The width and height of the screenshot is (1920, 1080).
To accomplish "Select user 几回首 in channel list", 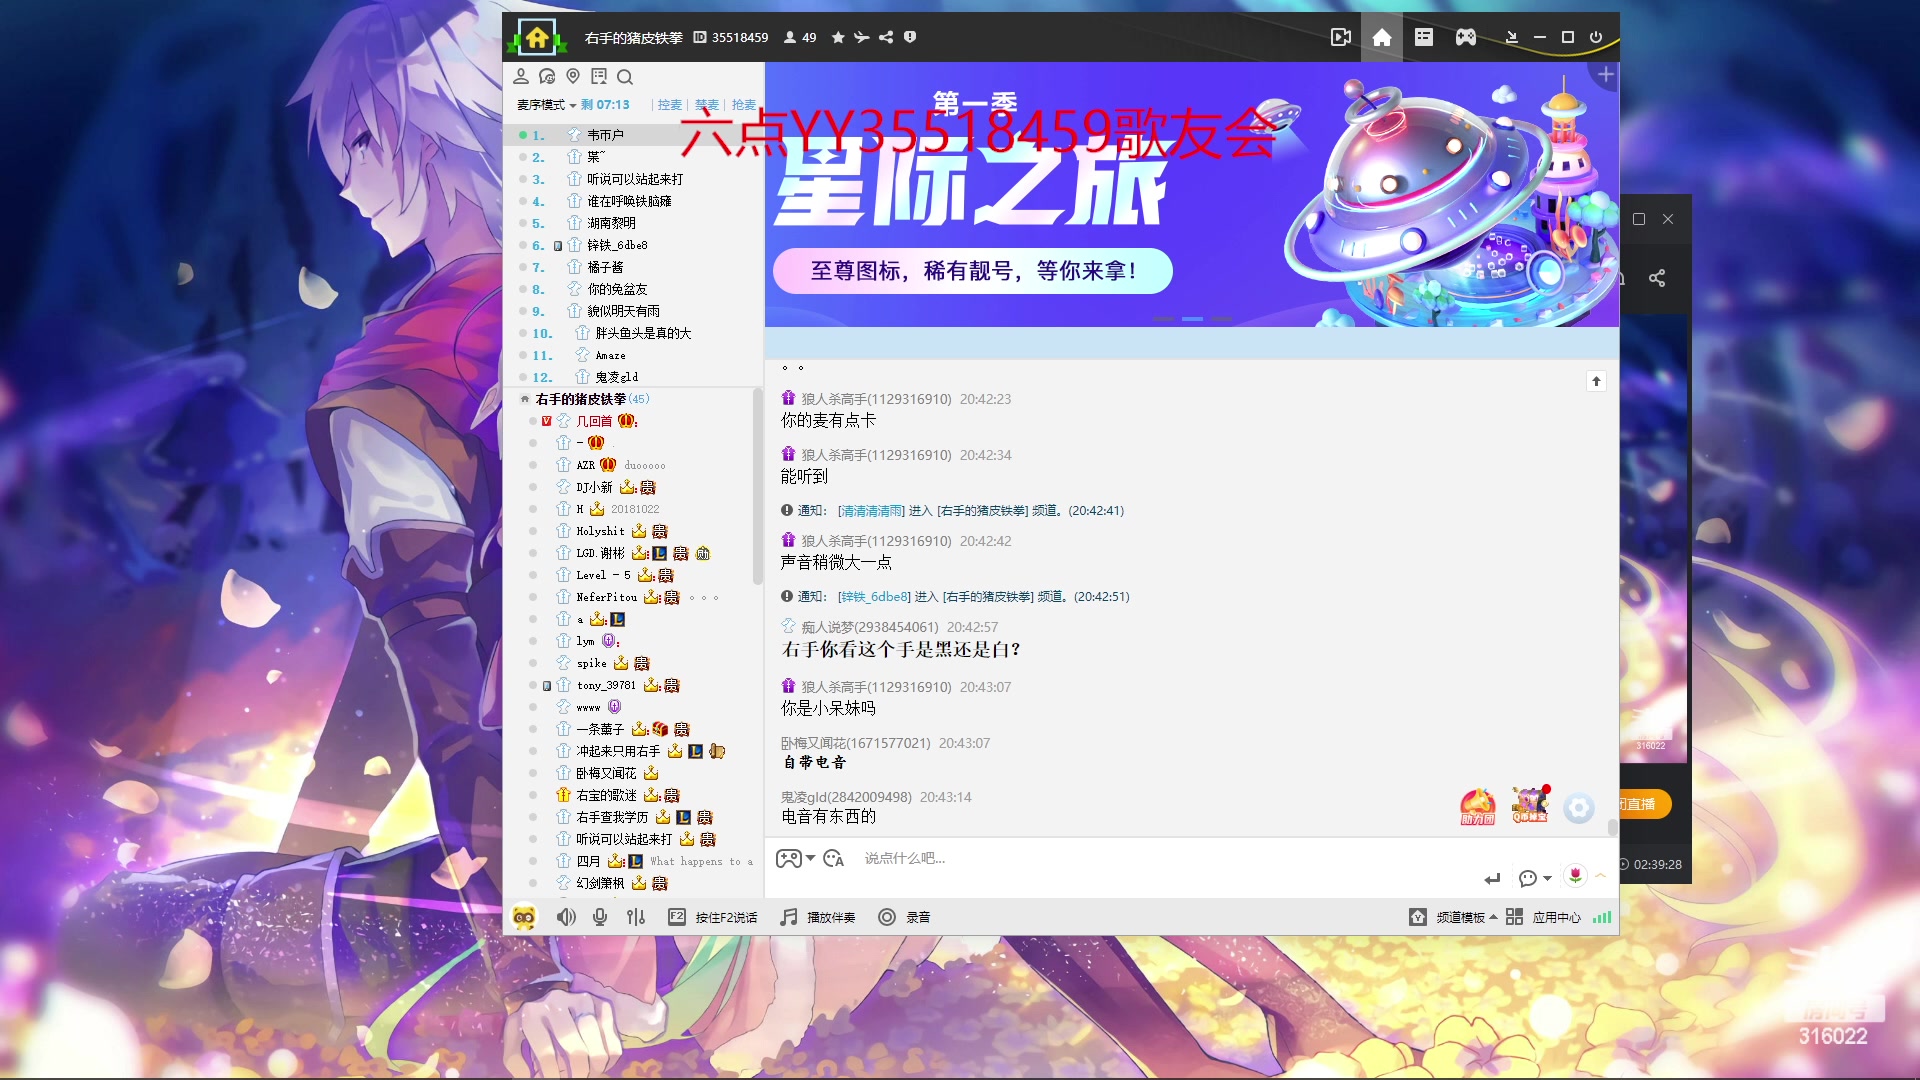I will tap(594, 421).
